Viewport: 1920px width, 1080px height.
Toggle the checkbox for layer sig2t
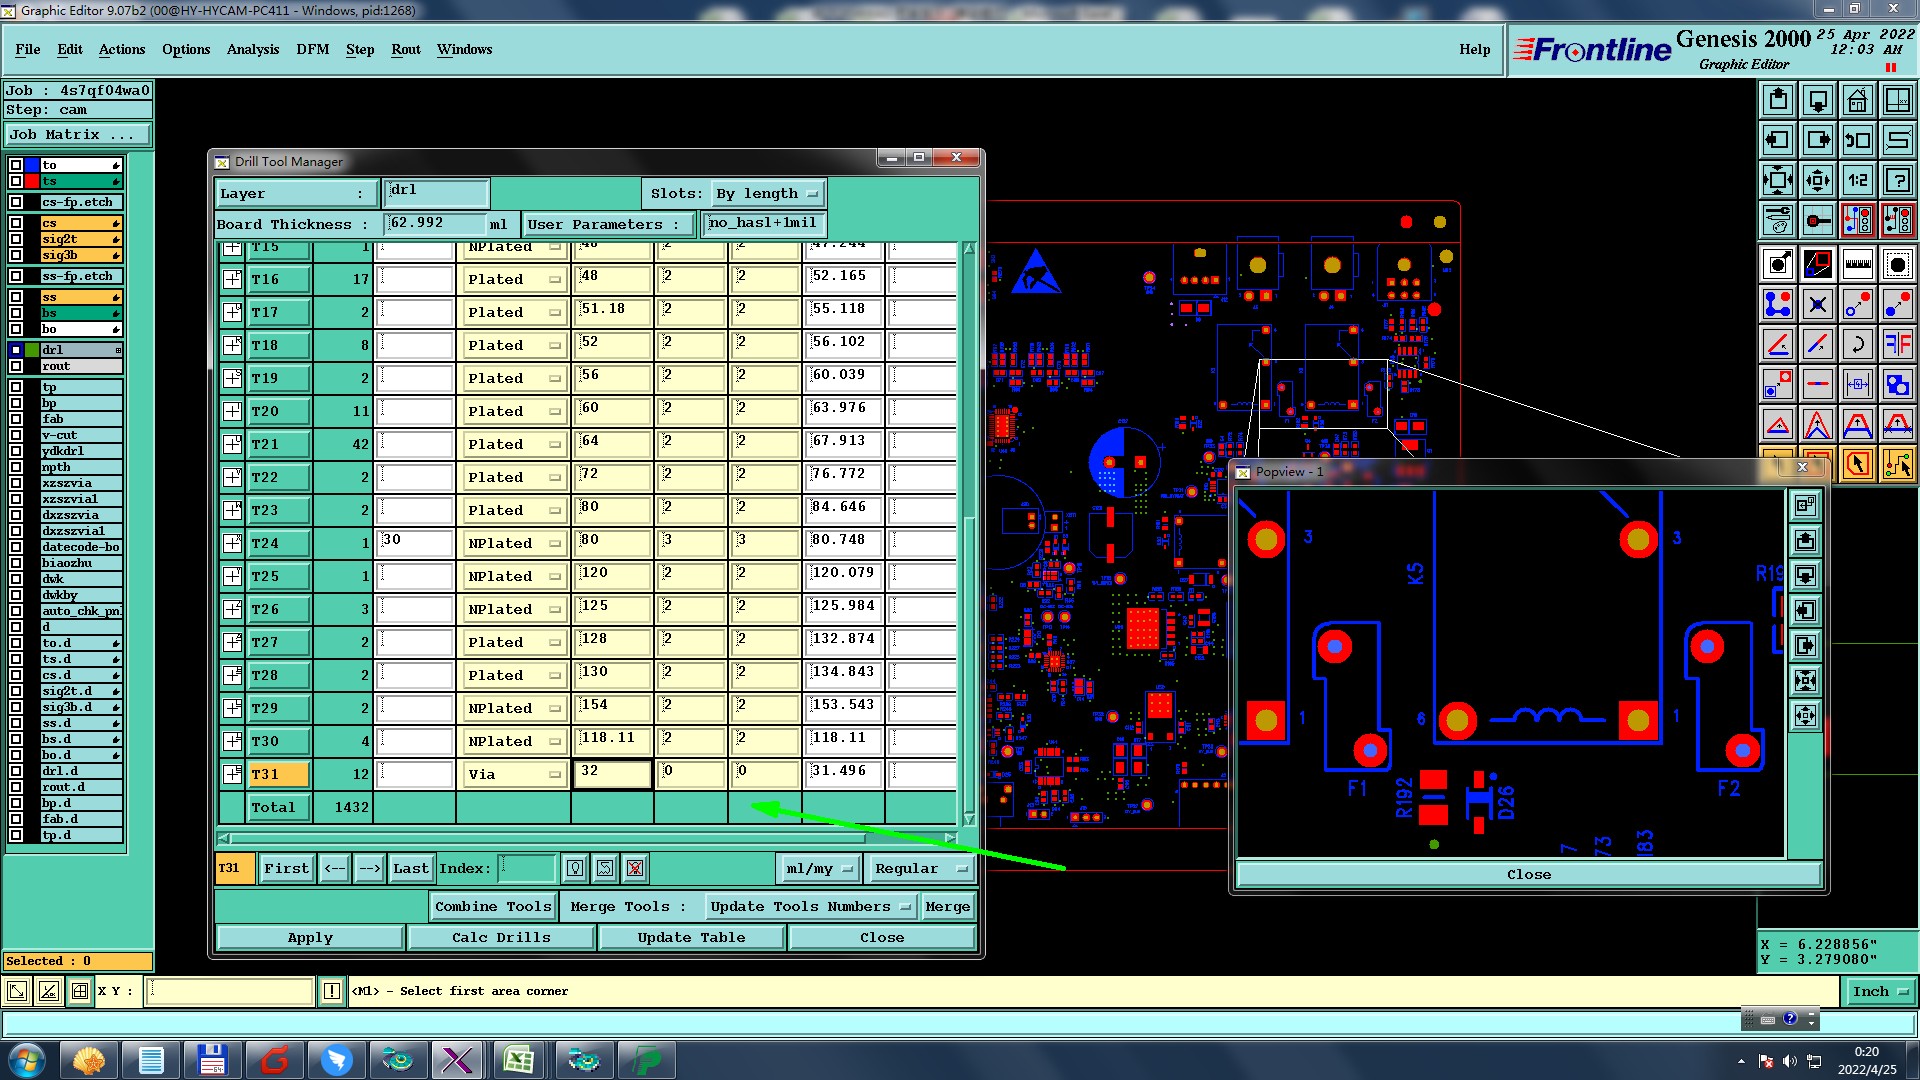(x=16, y=239)
